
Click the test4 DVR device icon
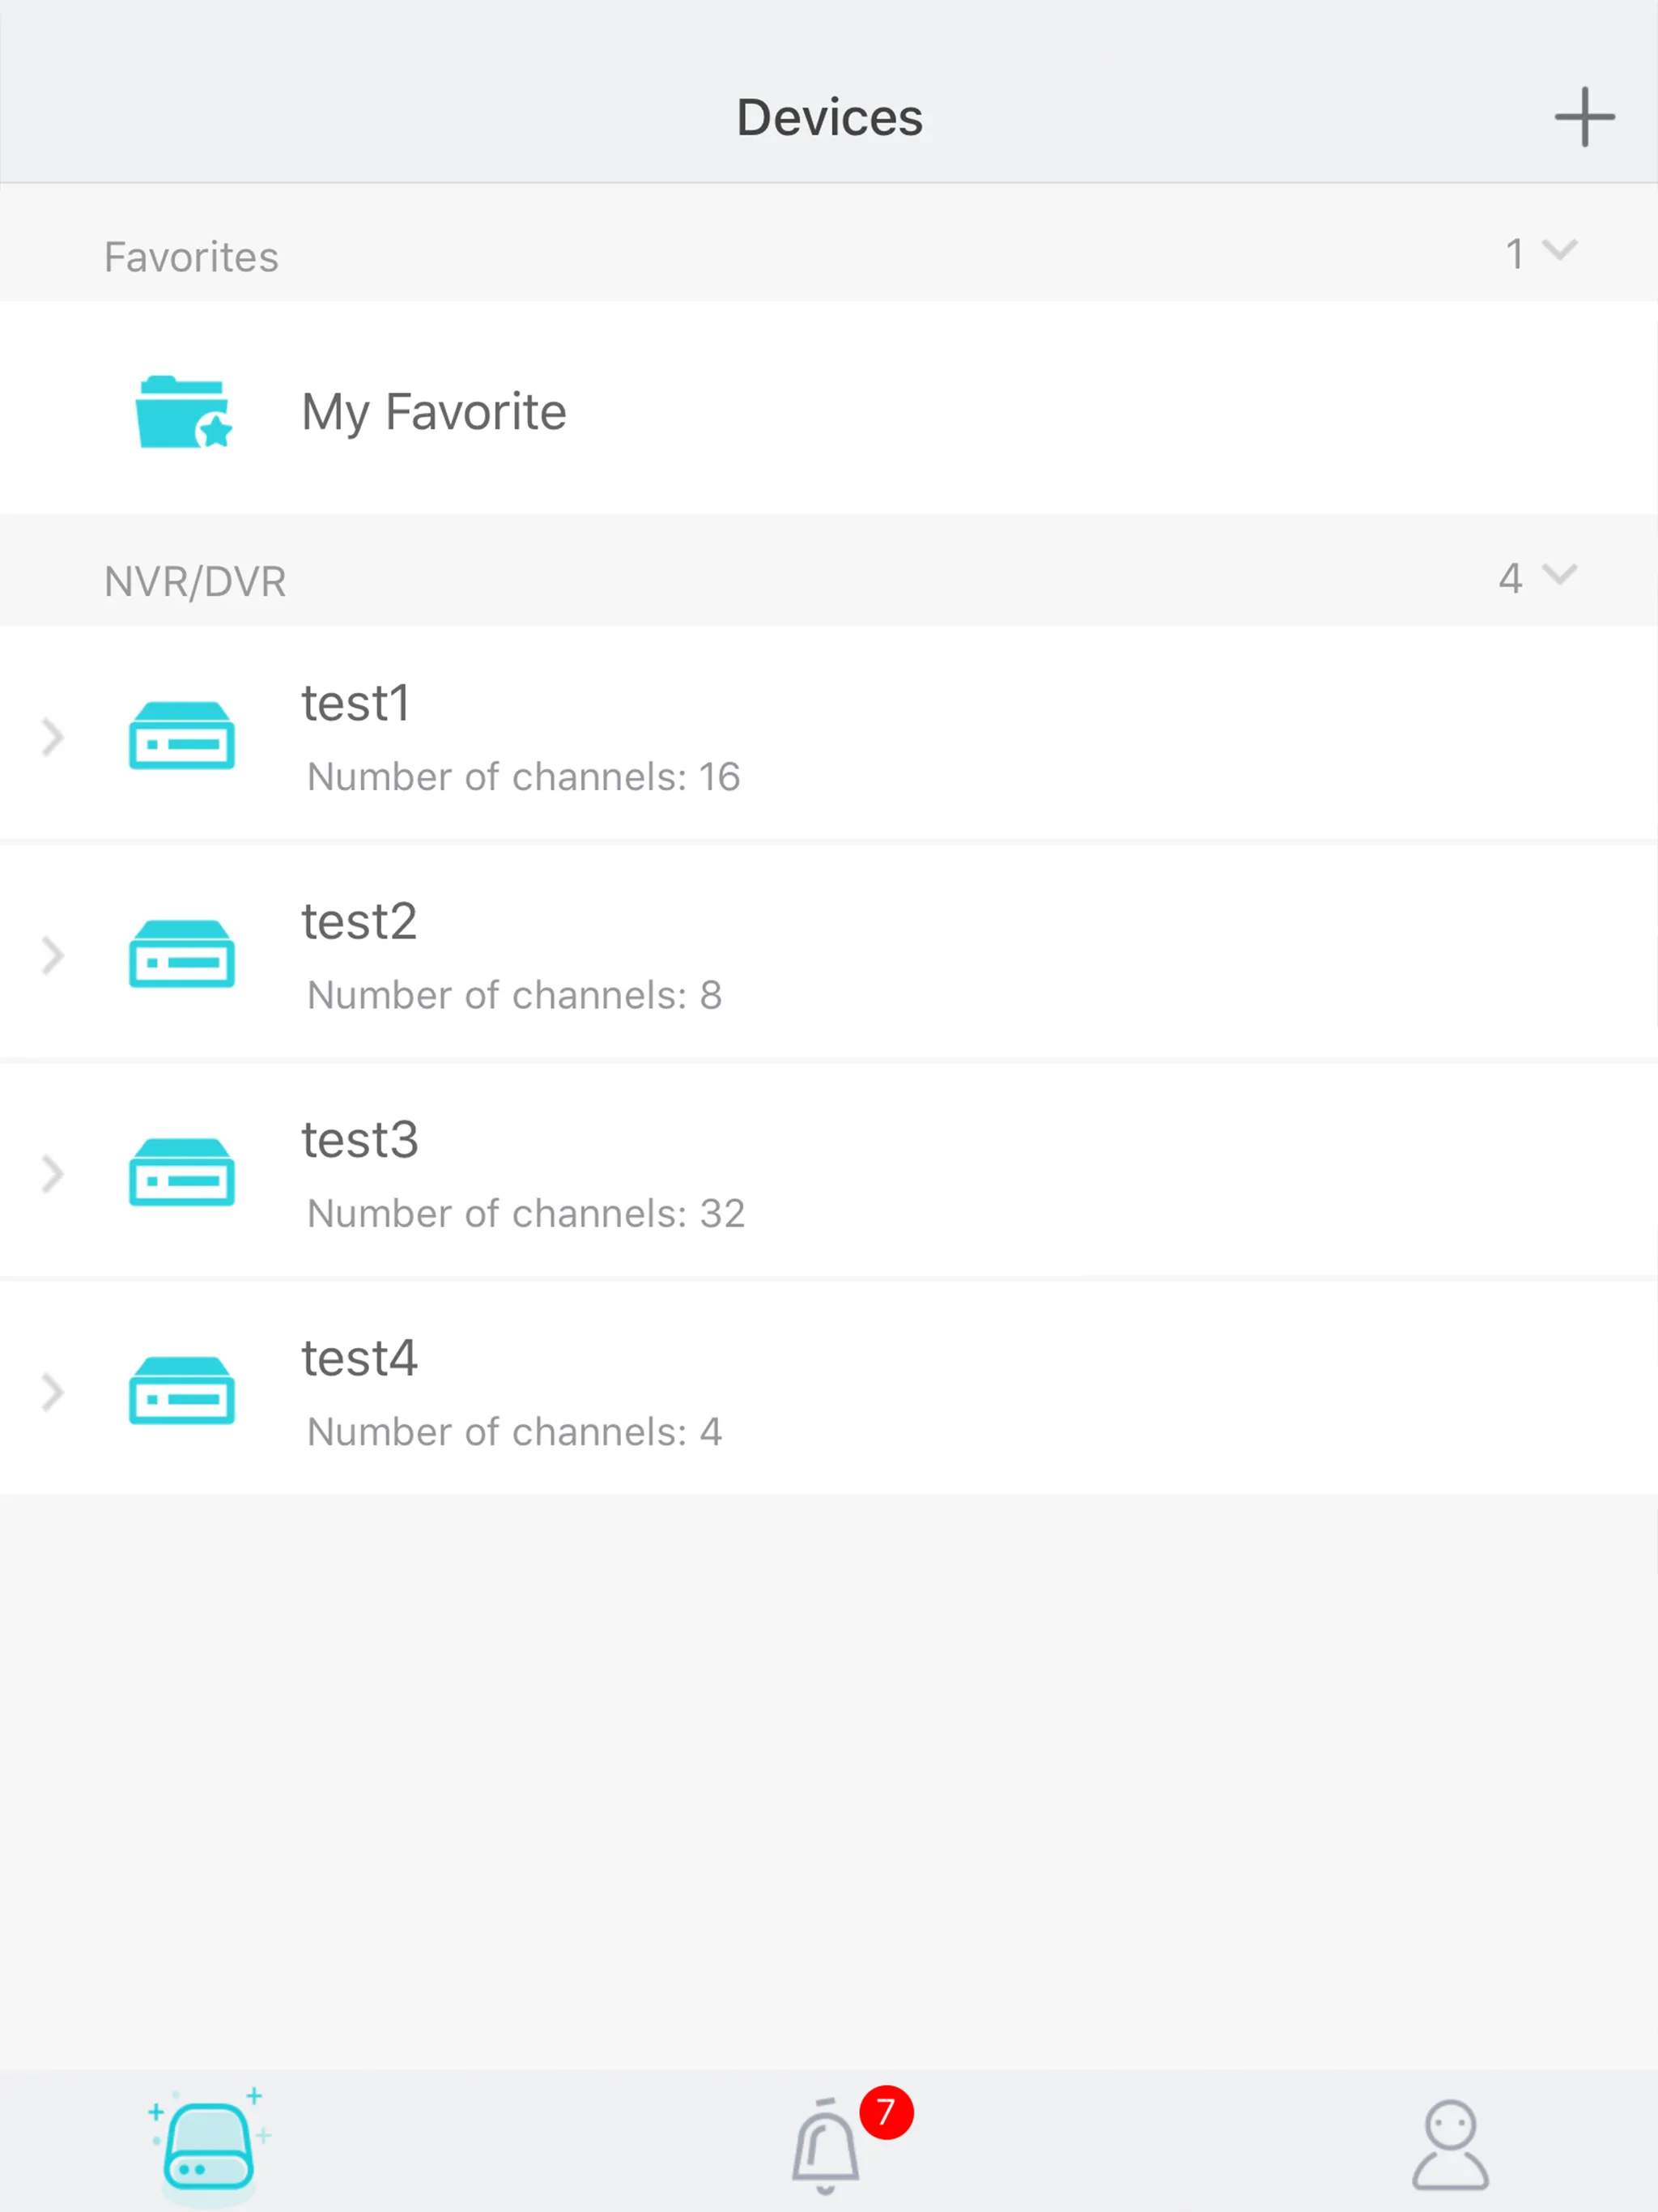pos(181,1392)
